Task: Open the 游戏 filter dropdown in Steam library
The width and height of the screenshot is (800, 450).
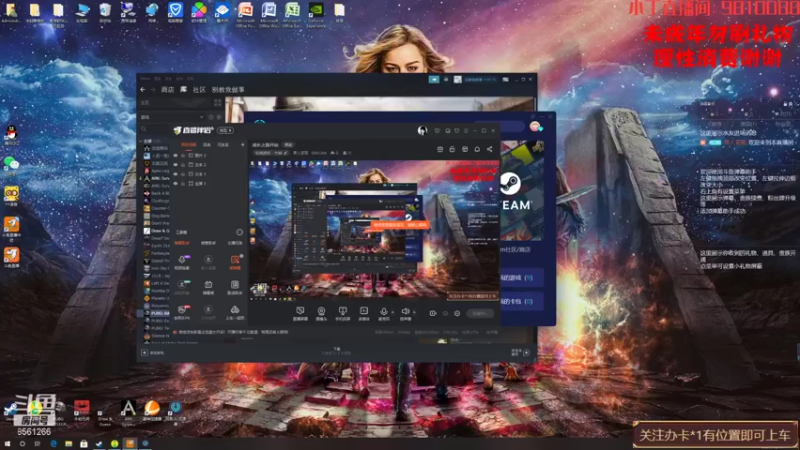Action: coord(172,117)
